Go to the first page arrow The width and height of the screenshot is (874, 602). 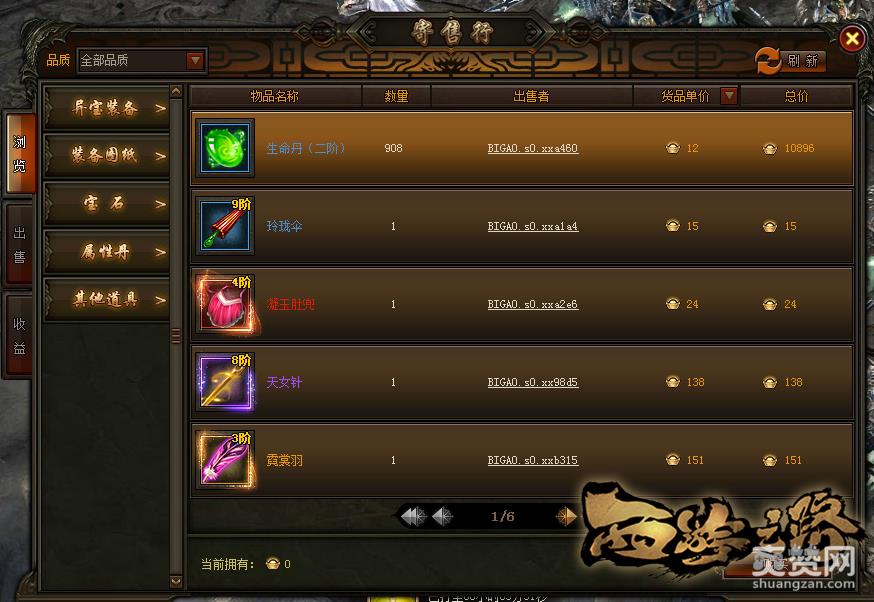point(414,516)
